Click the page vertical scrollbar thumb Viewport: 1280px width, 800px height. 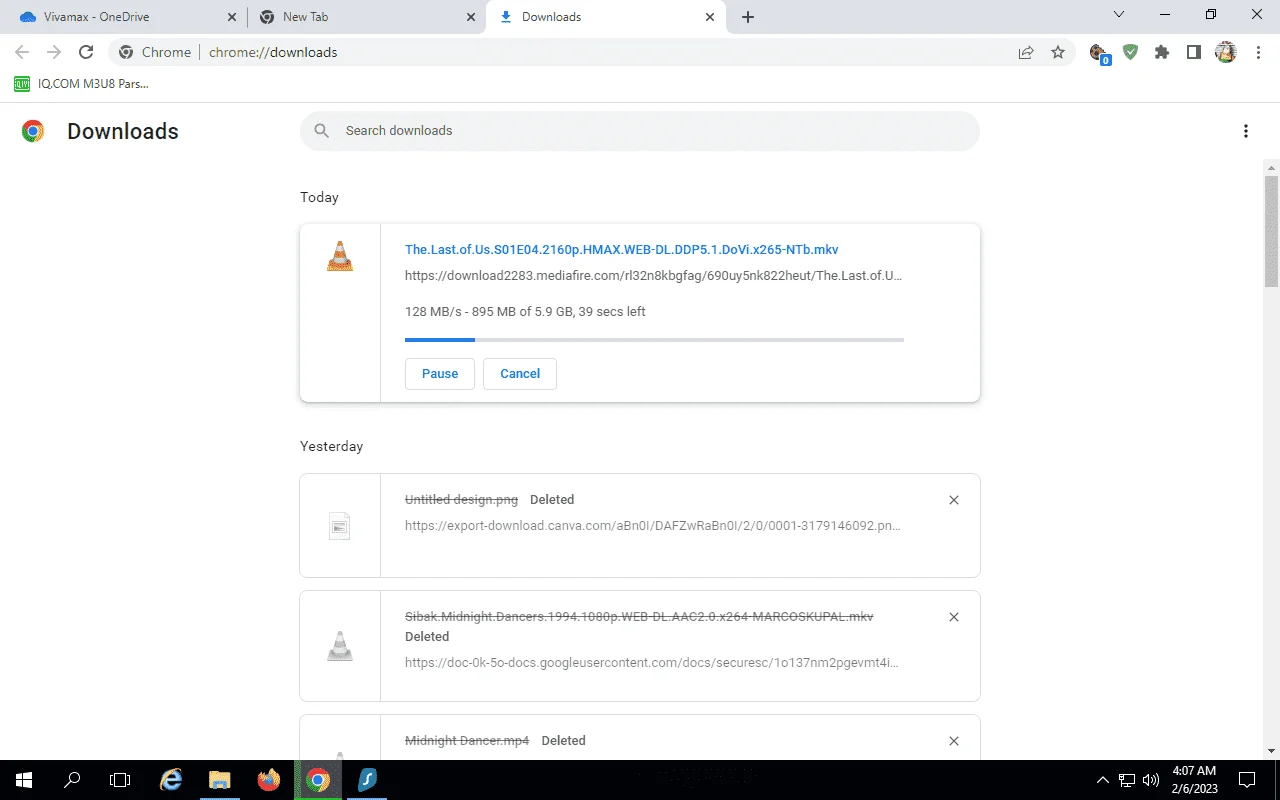[1271, 231]
